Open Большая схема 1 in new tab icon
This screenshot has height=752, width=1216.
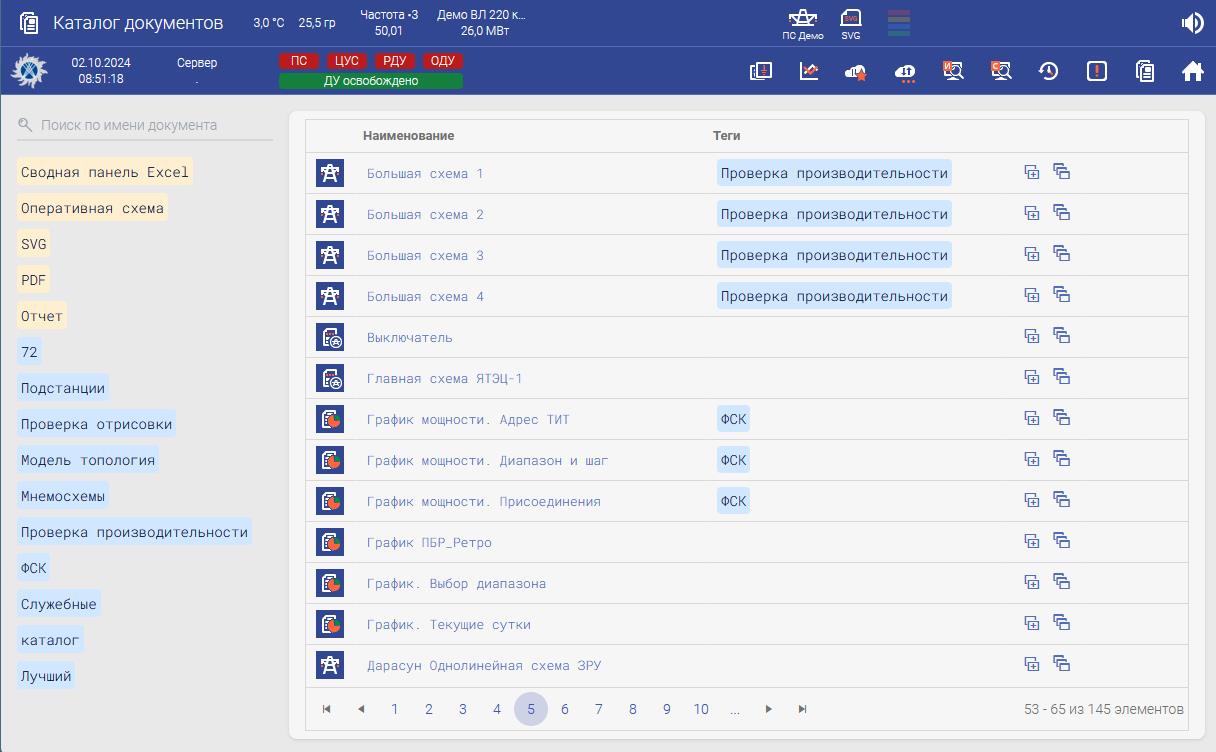(x=1032, y=172)
